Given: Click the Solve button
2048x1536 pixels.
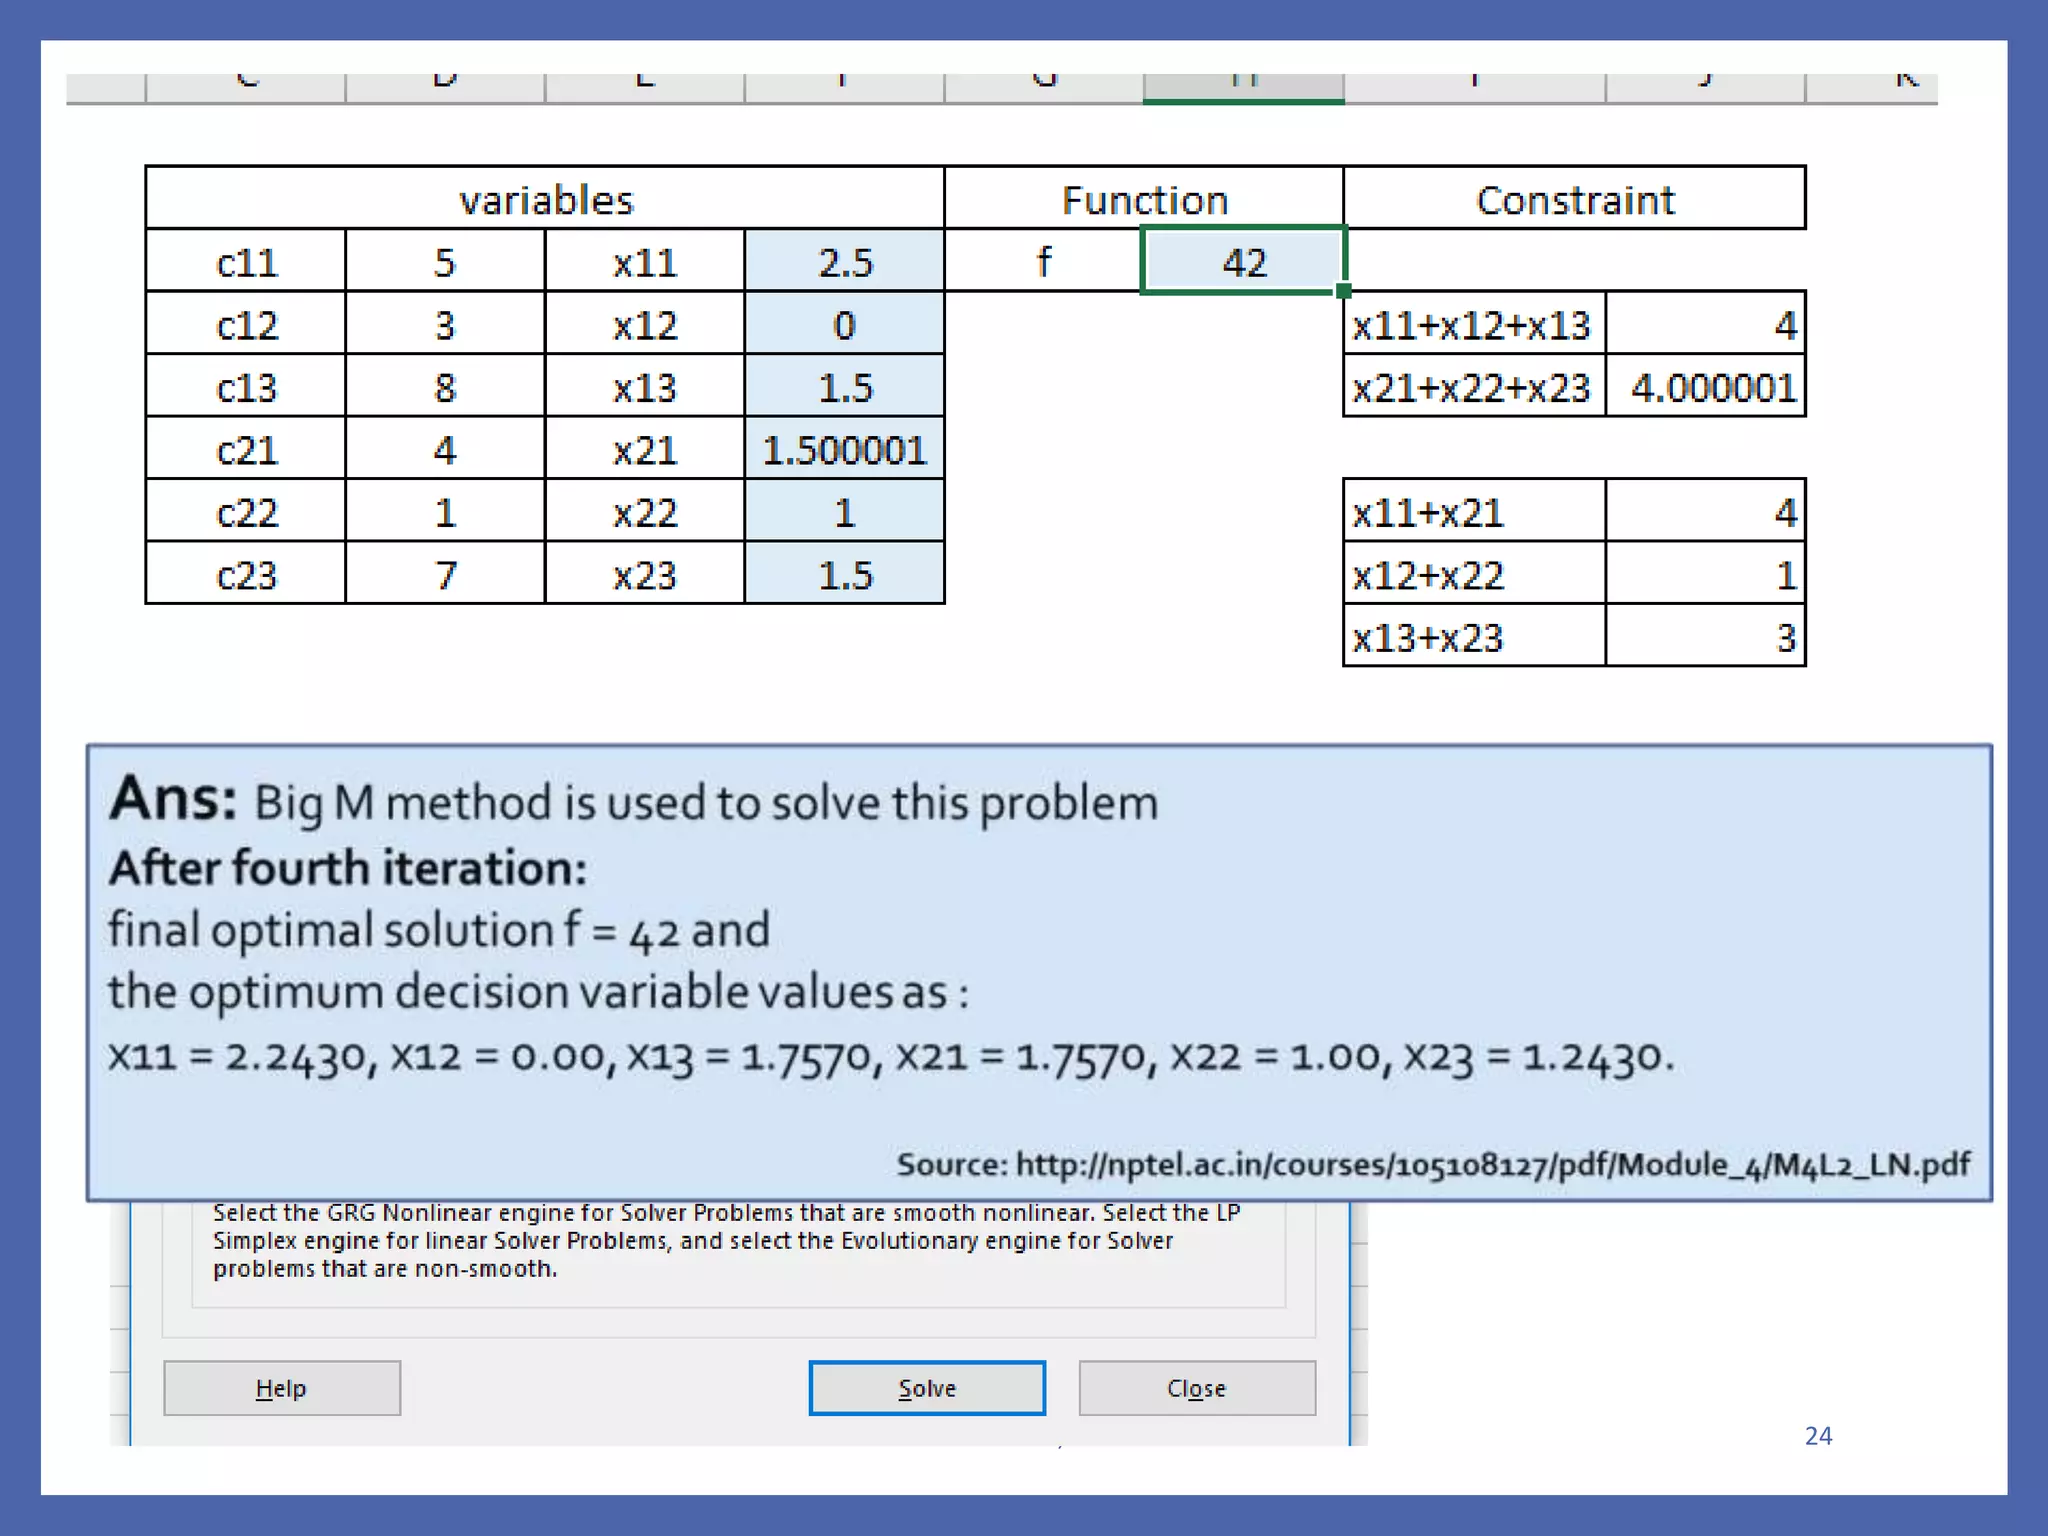Looking at the screenshot, I should tap(927, 1388).
